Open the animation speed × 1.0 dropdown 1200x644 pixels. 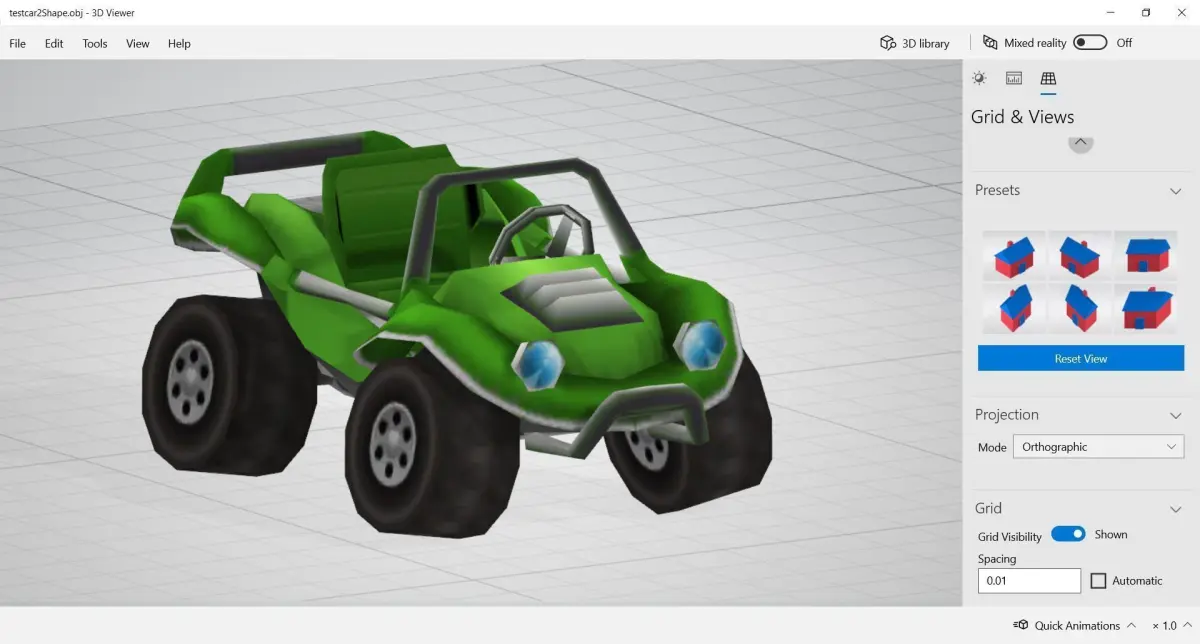[x=1171, y=626]
